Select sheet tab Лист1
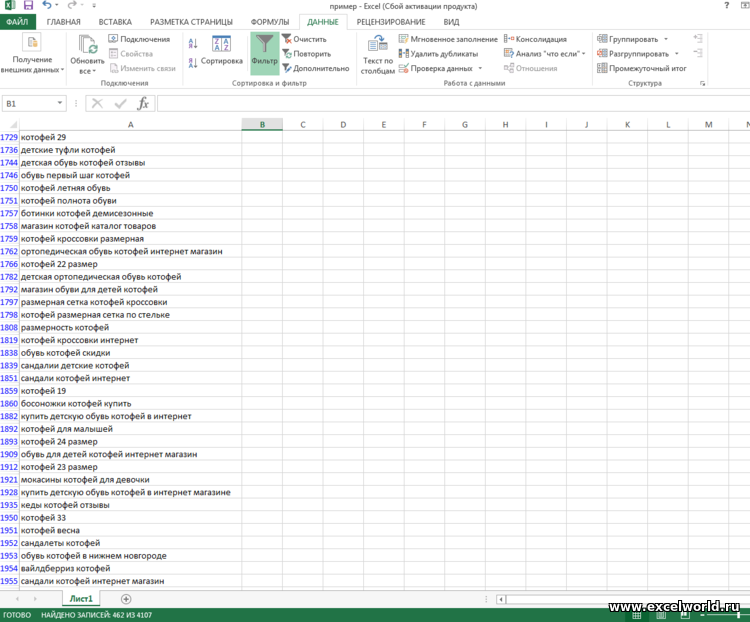Screen dimensions: 750x622 click(x=81, y=599)
